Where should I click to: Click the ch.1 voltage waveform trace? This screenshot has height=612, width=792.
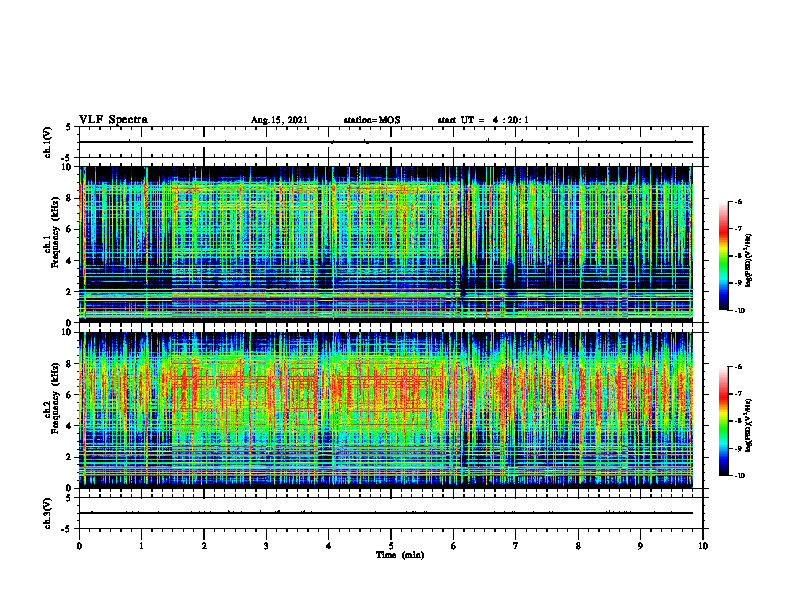pyautogui.click(x=386, y=142)
